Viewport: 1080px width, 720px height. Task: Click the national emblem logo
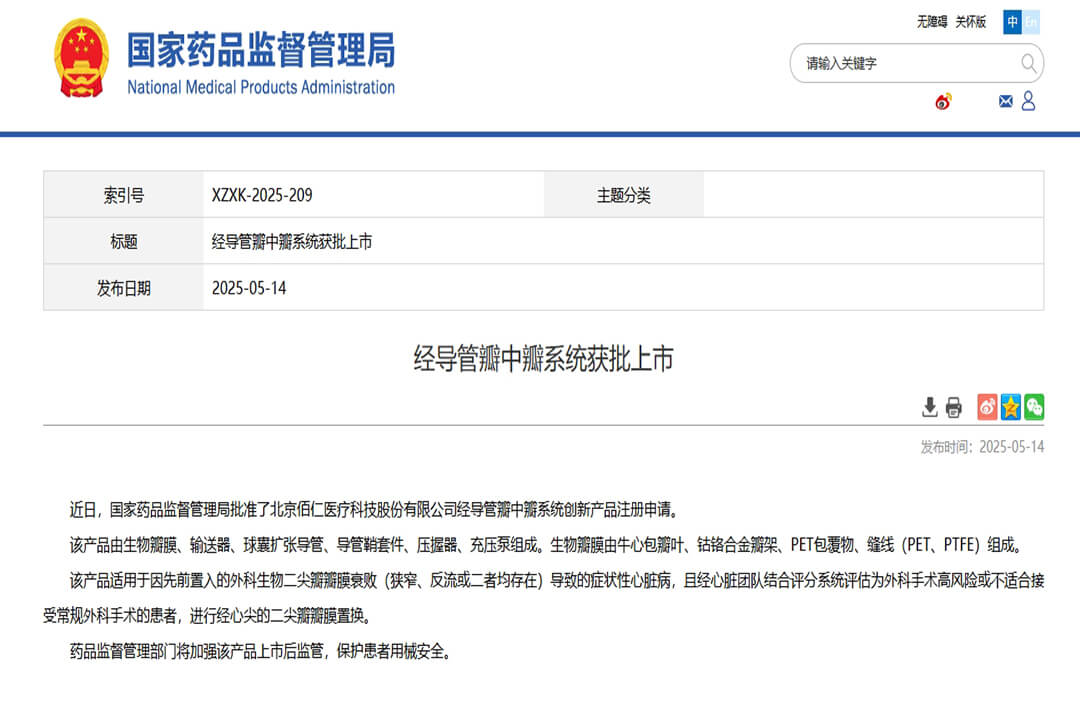coord(81,58)
